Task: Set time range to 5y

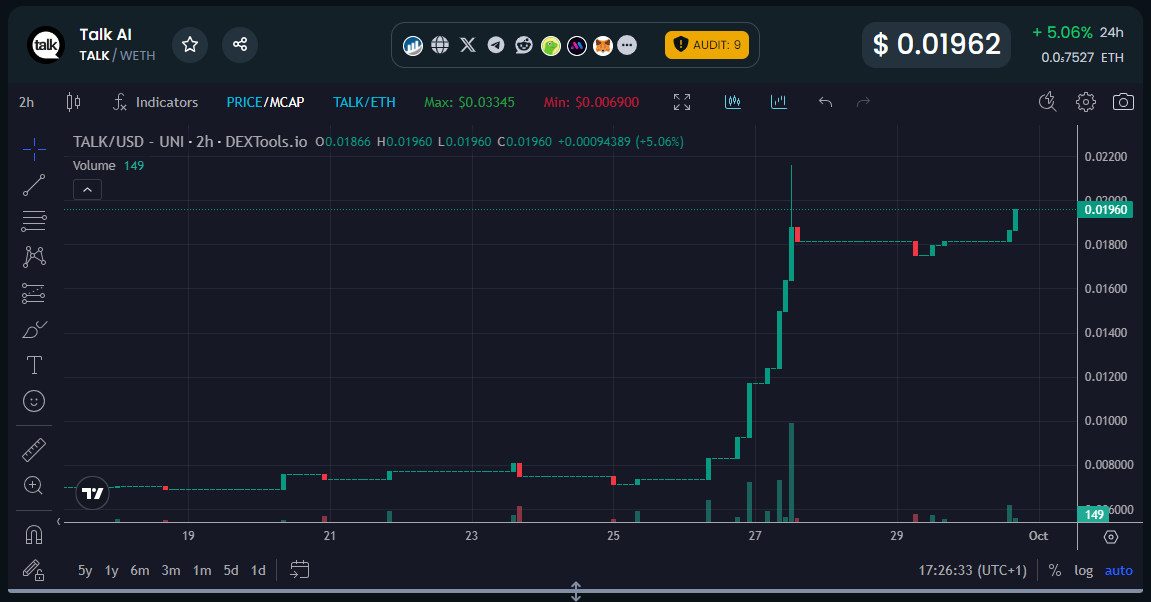Action: [x=85, y=570]
